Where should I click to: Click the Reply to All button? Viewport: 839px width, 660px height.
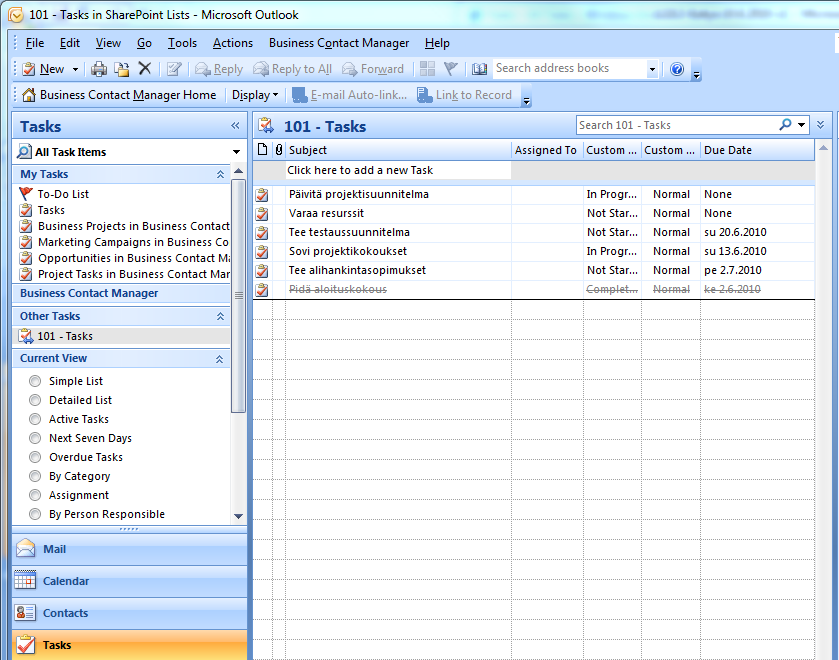(x=293, y=69)
